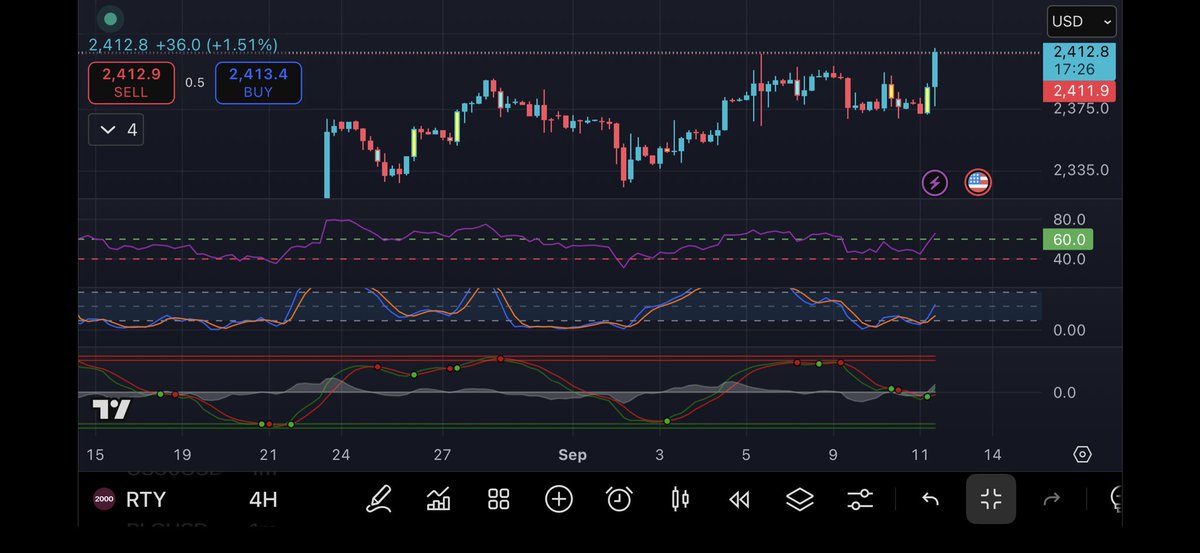Open the TradingView logo
The height and width of the screenshot is (553, 1200).
tap(111, 409)
